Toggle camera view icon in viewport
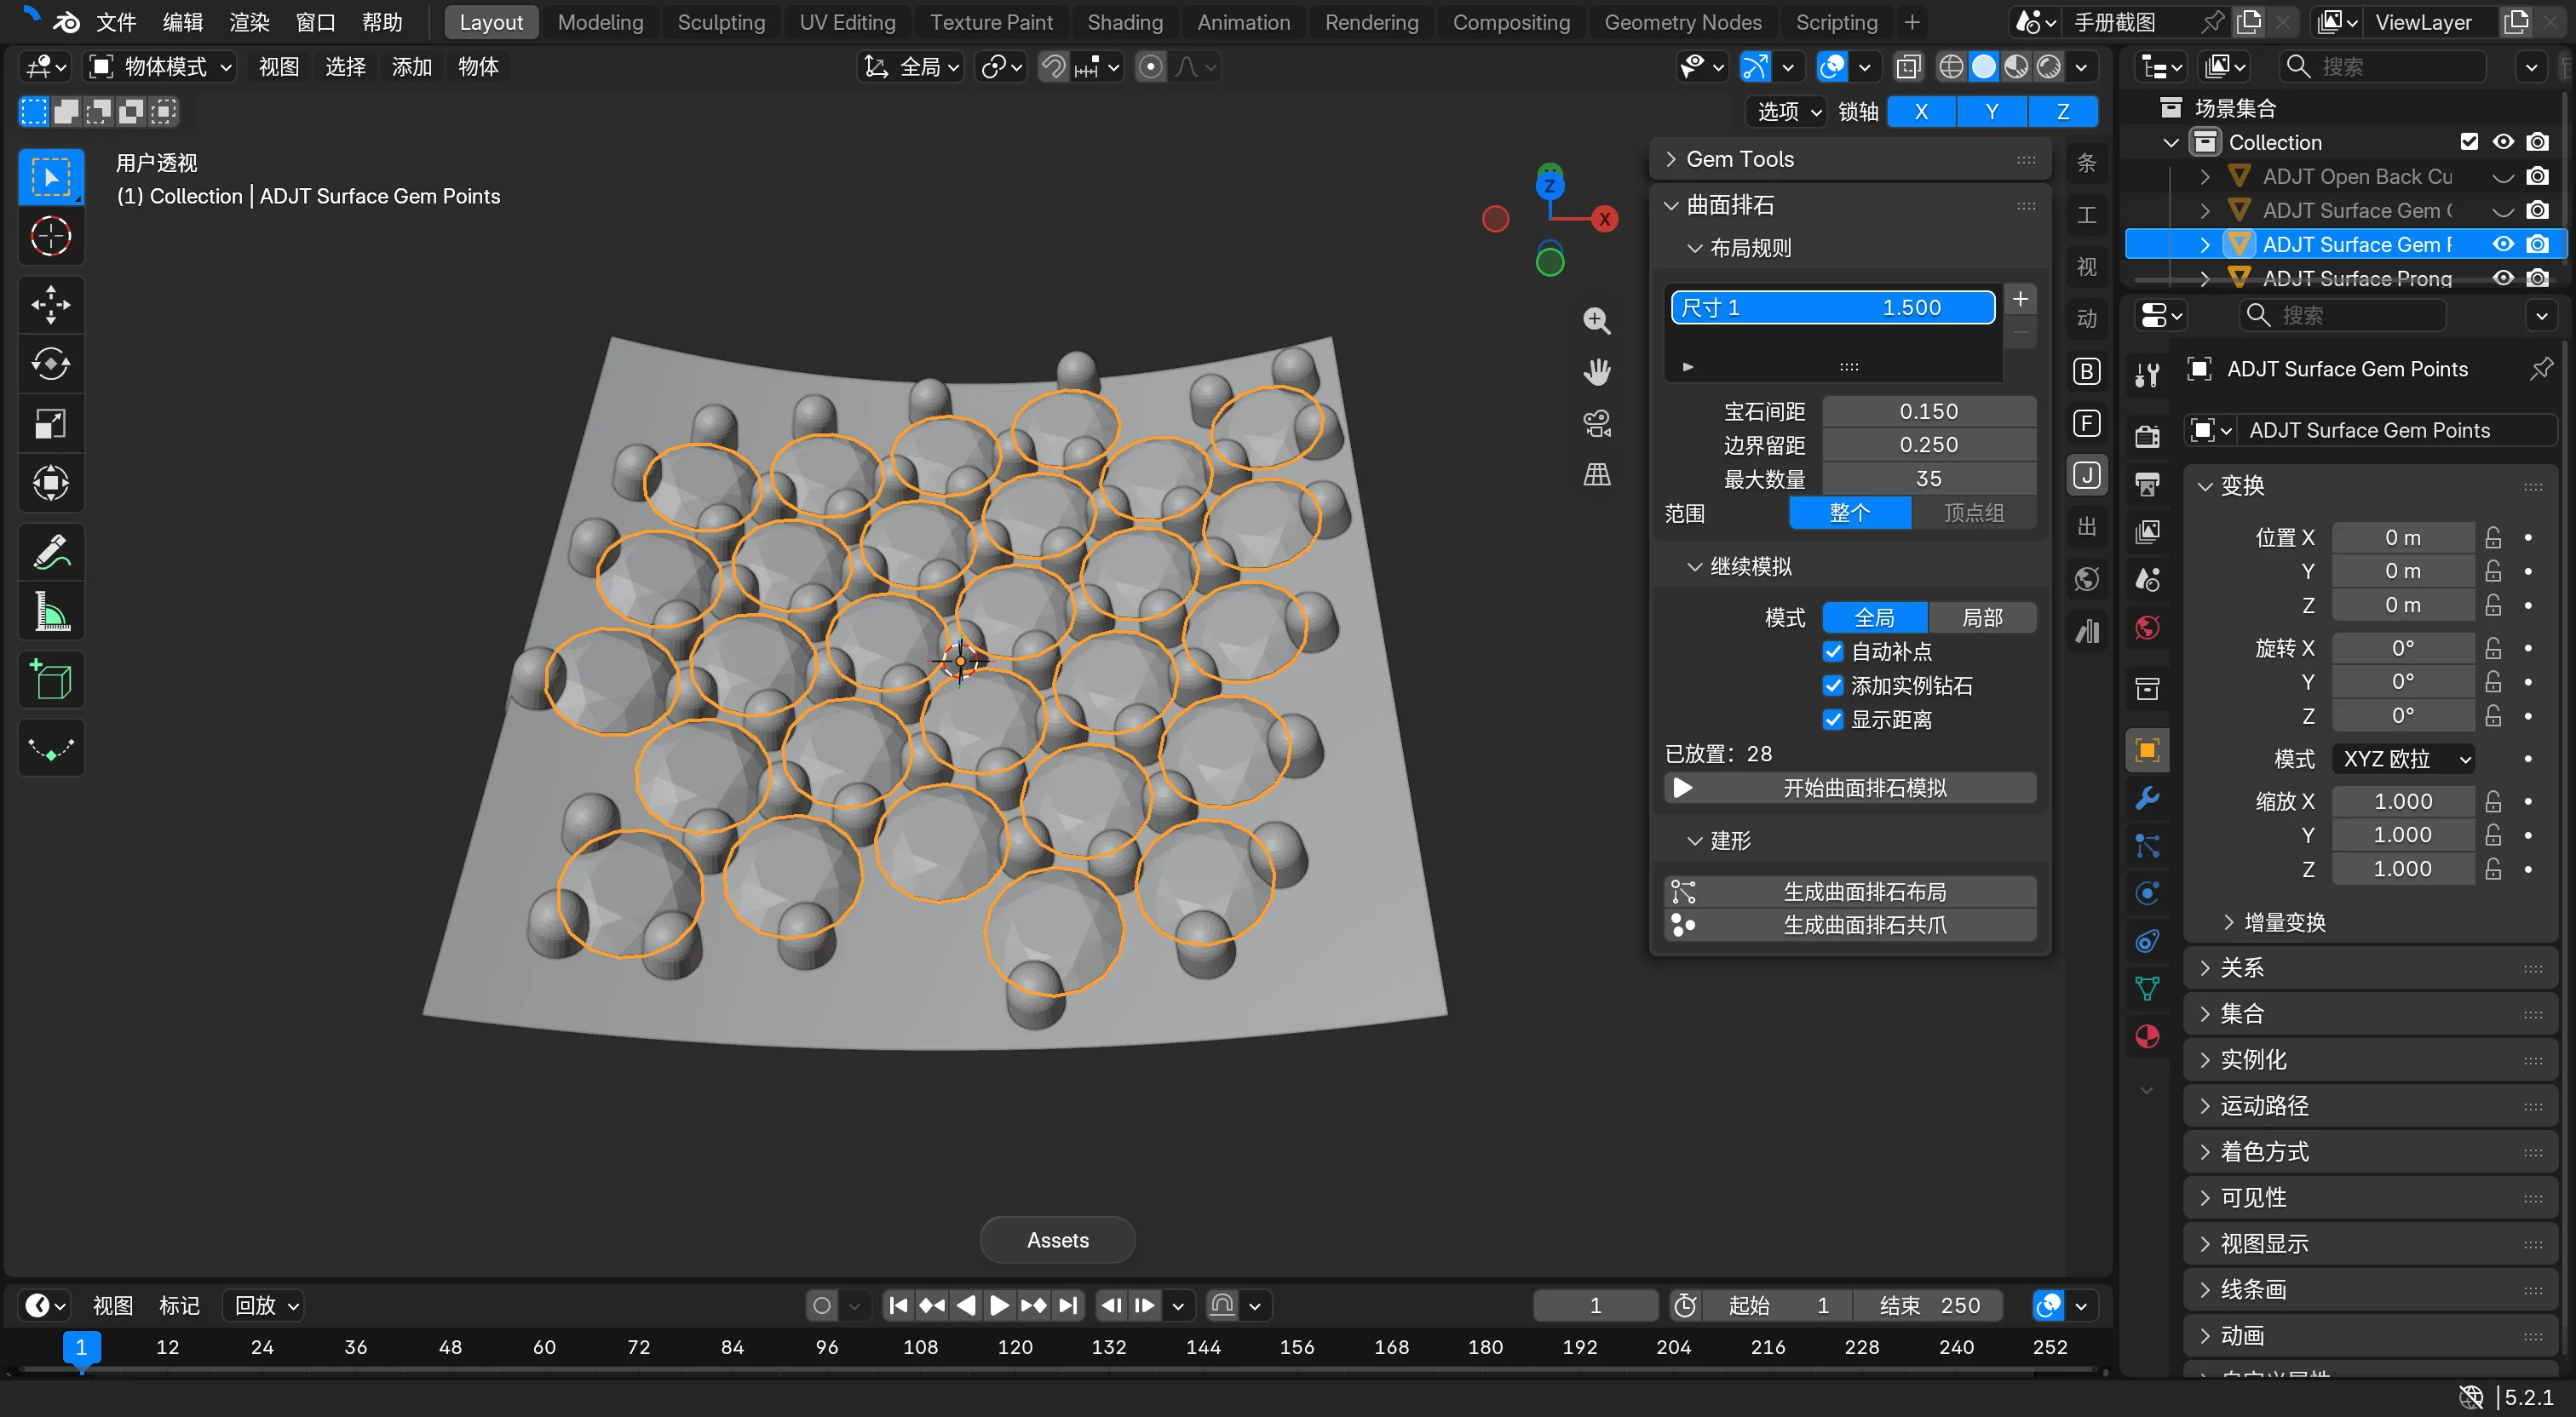 (x=1597, y=424)
